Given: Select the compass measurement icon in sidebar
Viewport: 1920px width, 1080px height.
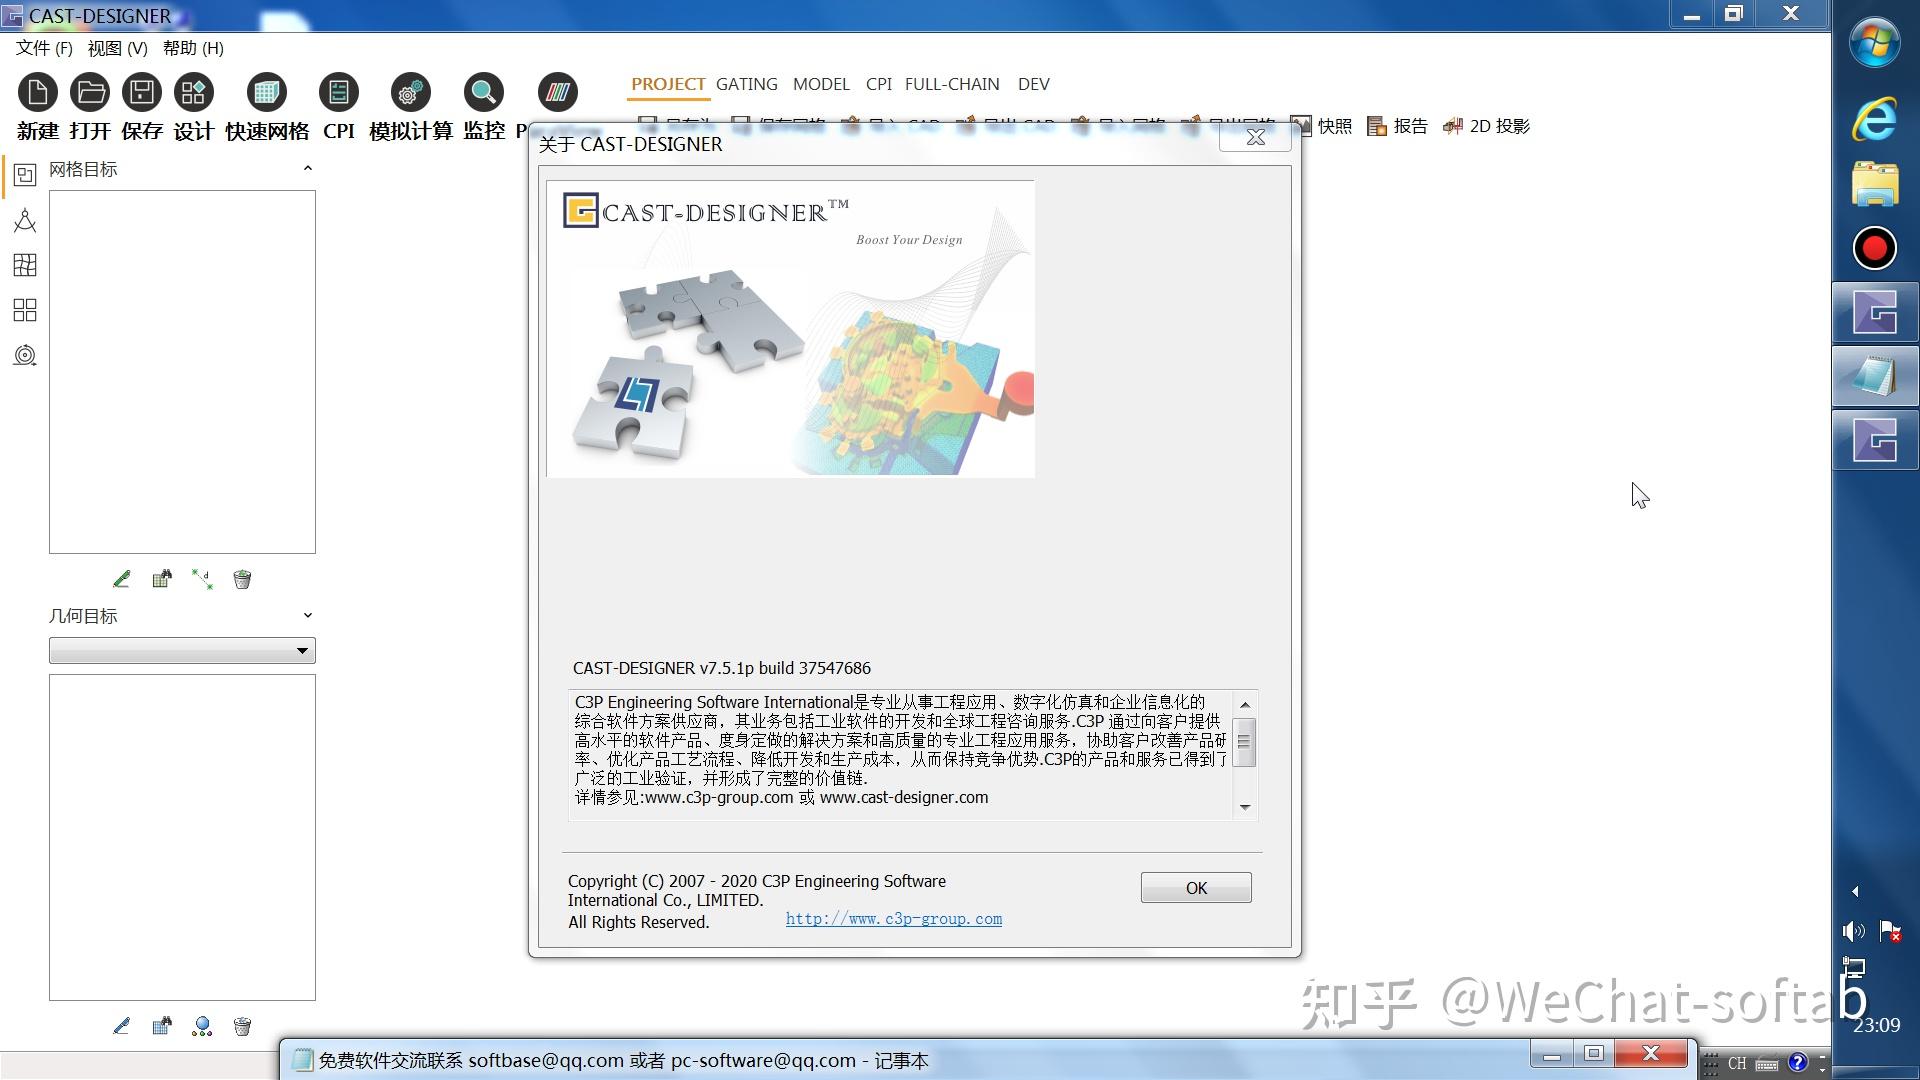Looking at the screenshot, I should pos(24,220).
